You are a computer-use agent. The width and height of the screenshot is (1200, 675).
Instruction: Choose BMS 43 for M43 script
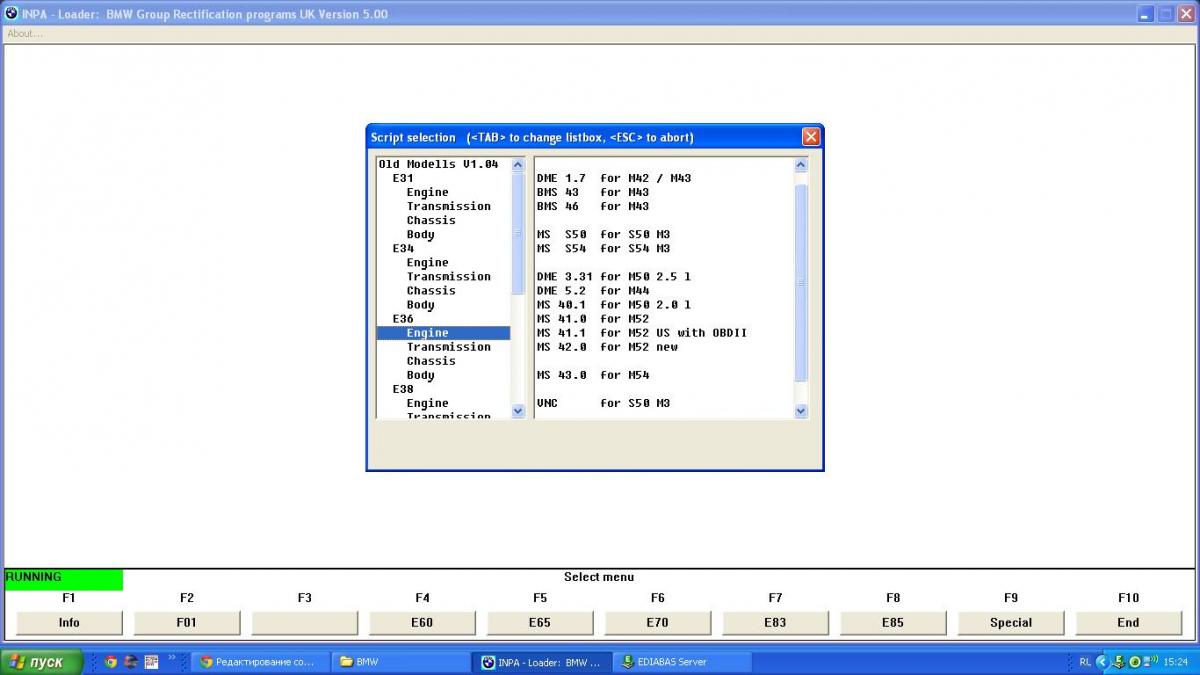coord(593,192)
